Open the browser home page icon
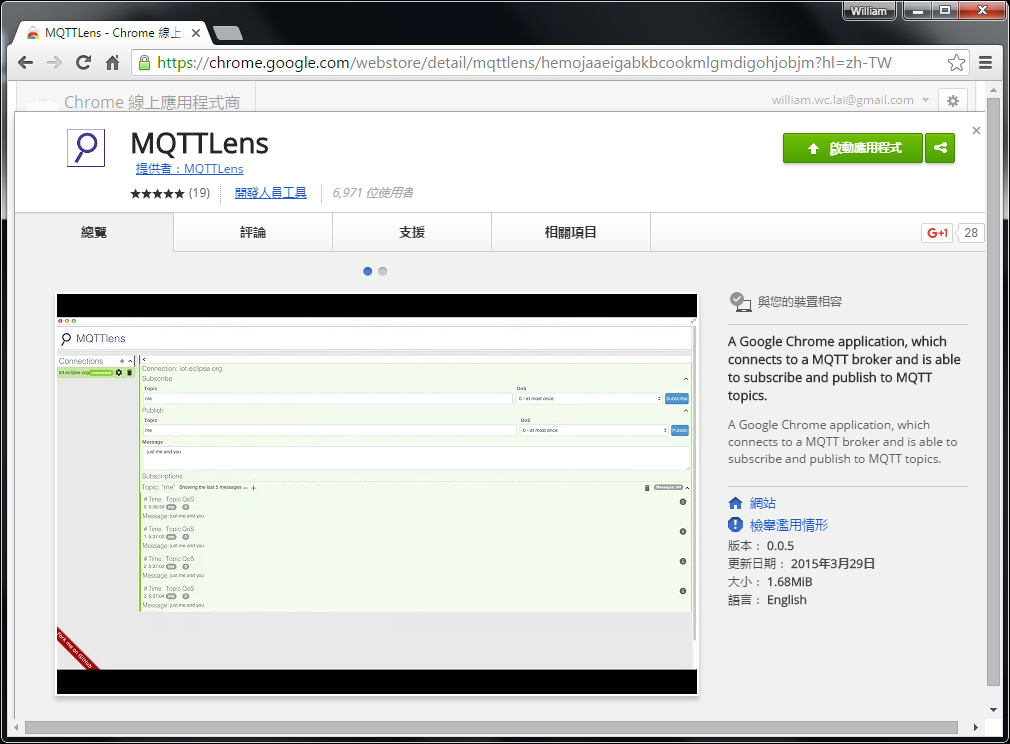The height and width of the screenshot is (744, 1010). pos(112,62)
